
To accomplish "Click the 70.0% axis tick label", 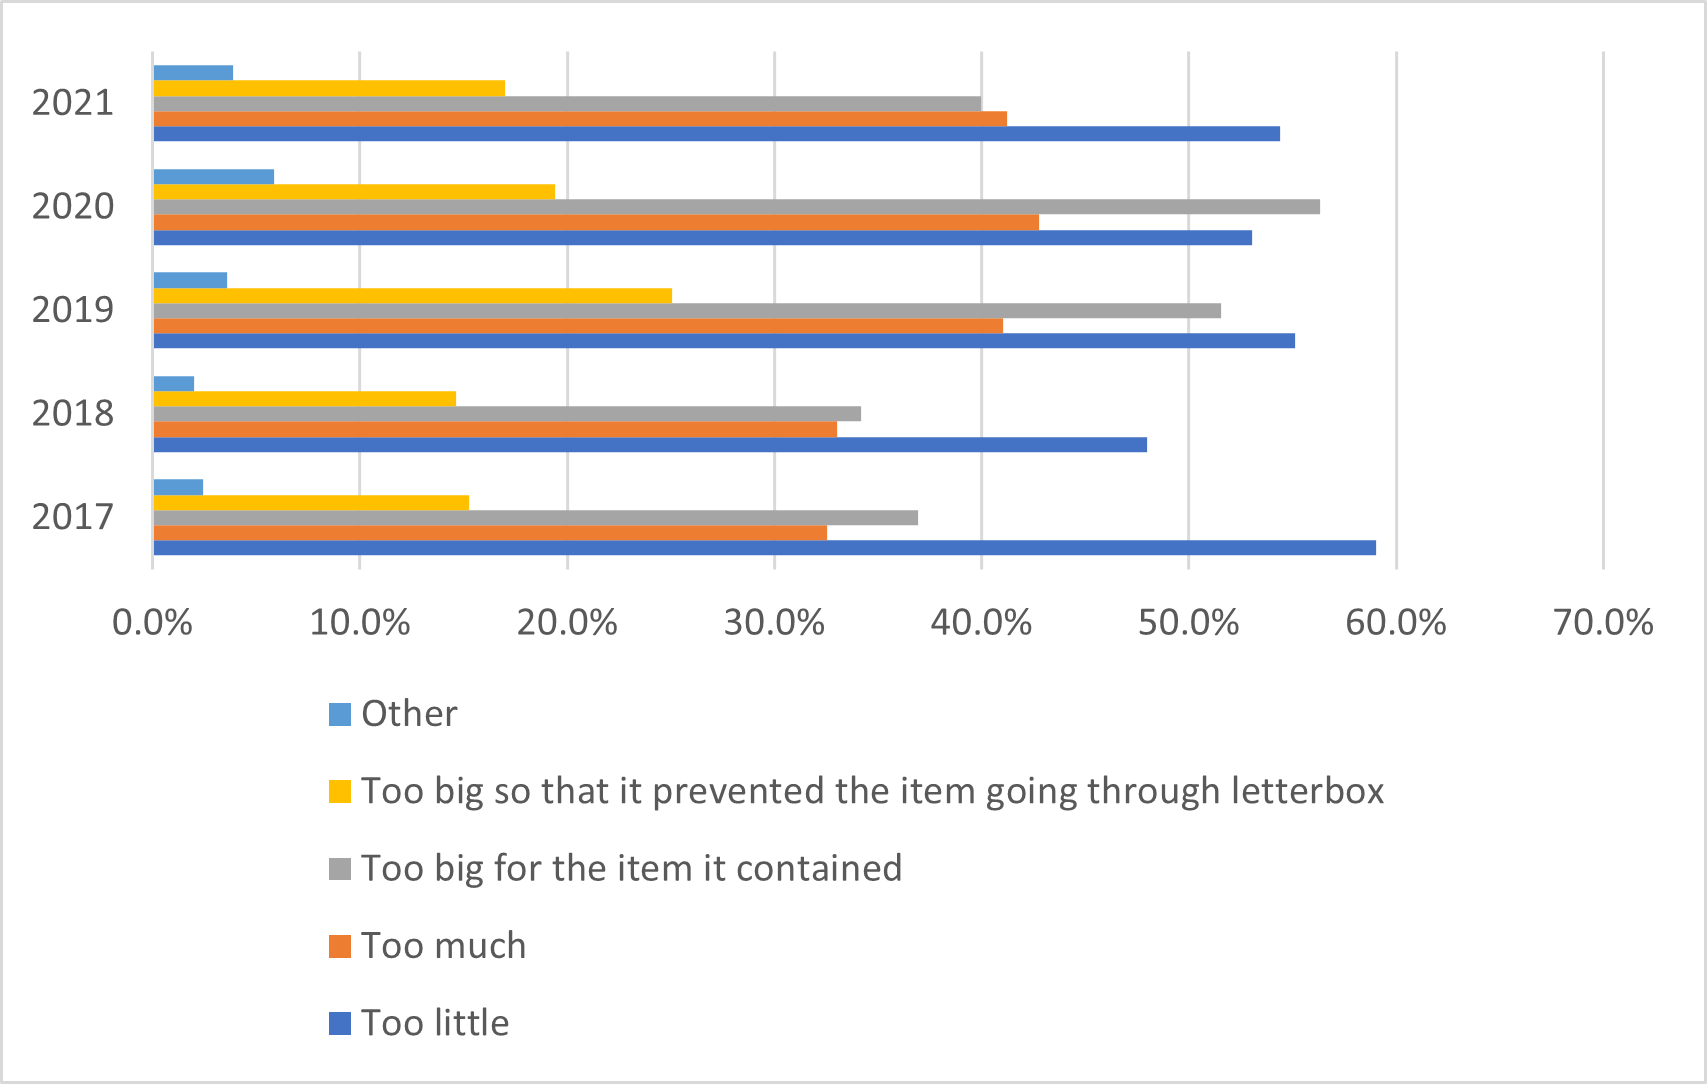I will [1603, 623].
